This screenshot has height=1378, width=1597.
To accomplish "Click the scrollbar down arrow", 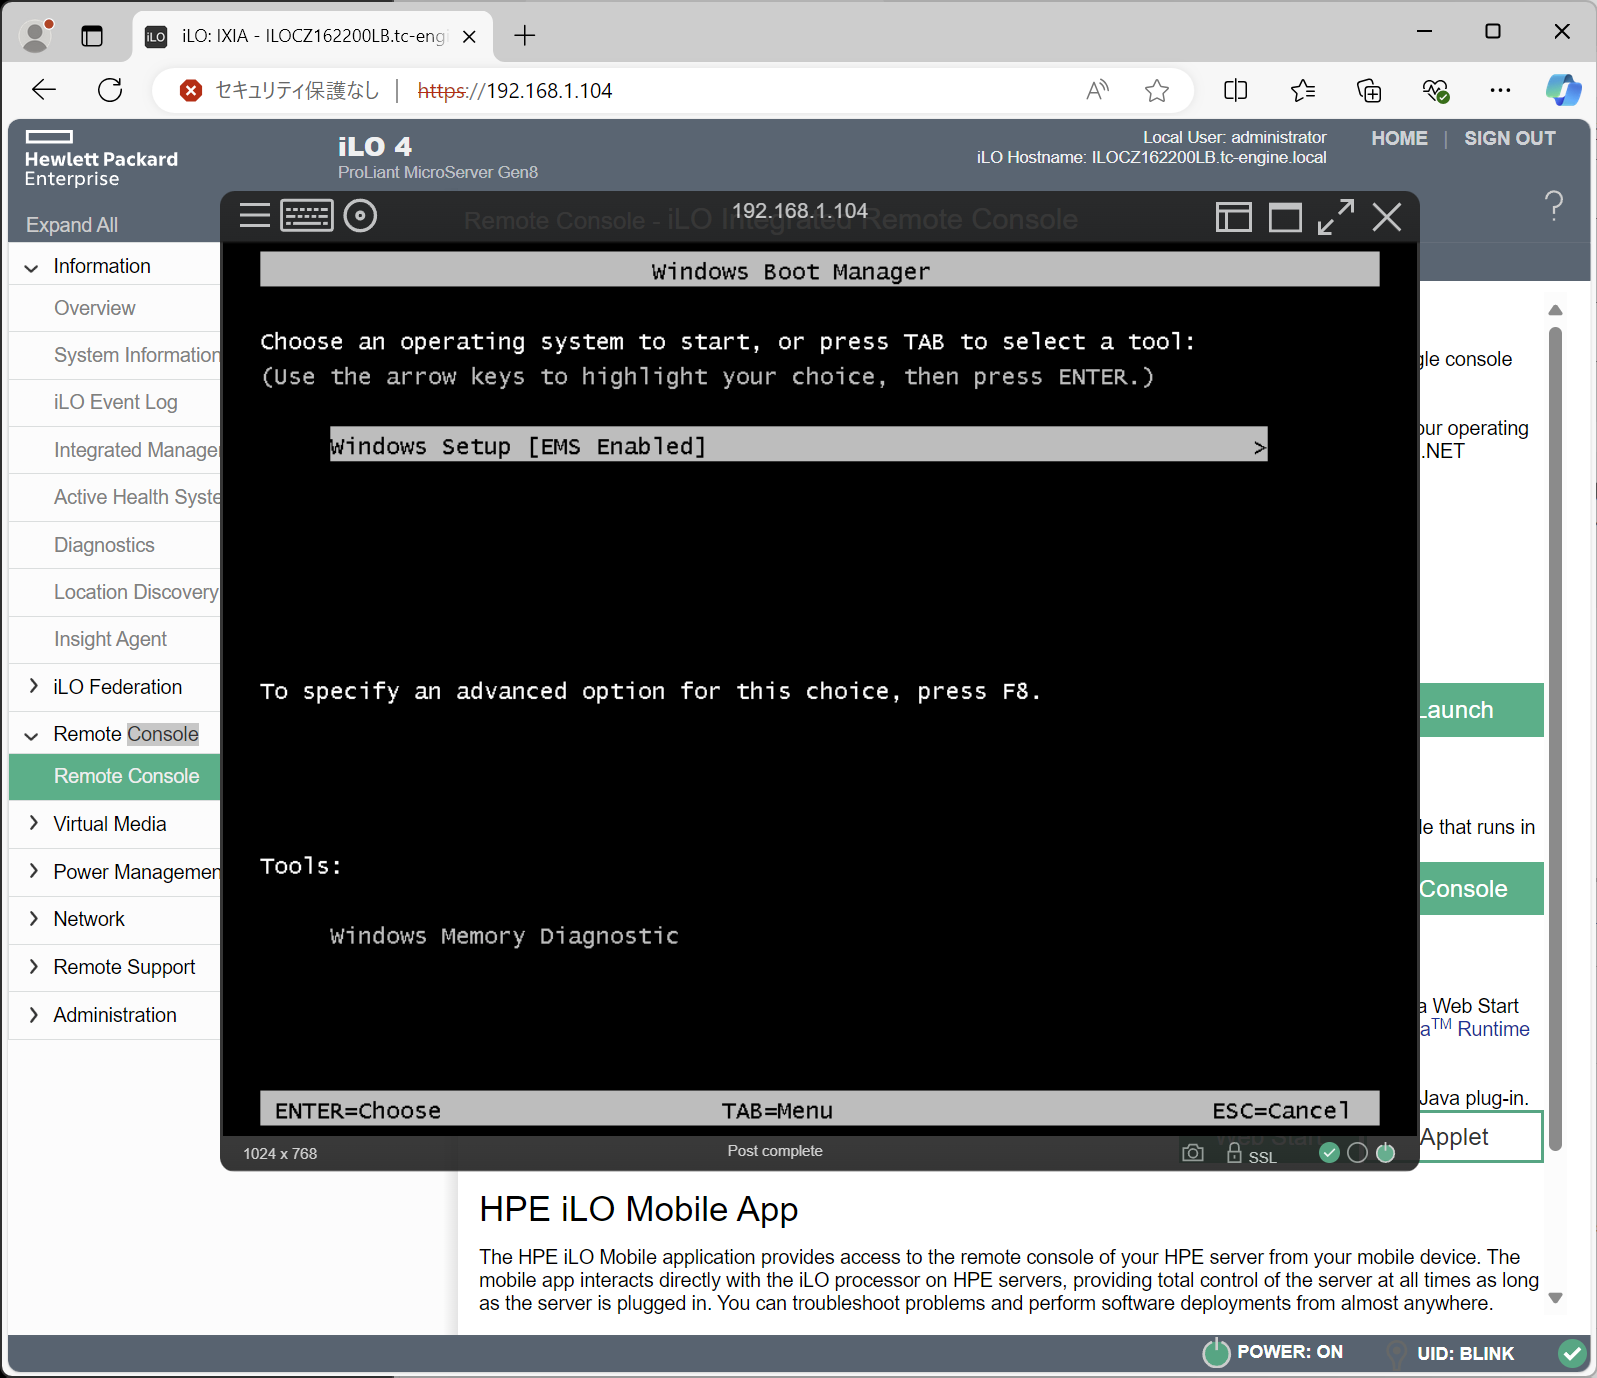I will pyautogui.click(x=1555, y=1298).
